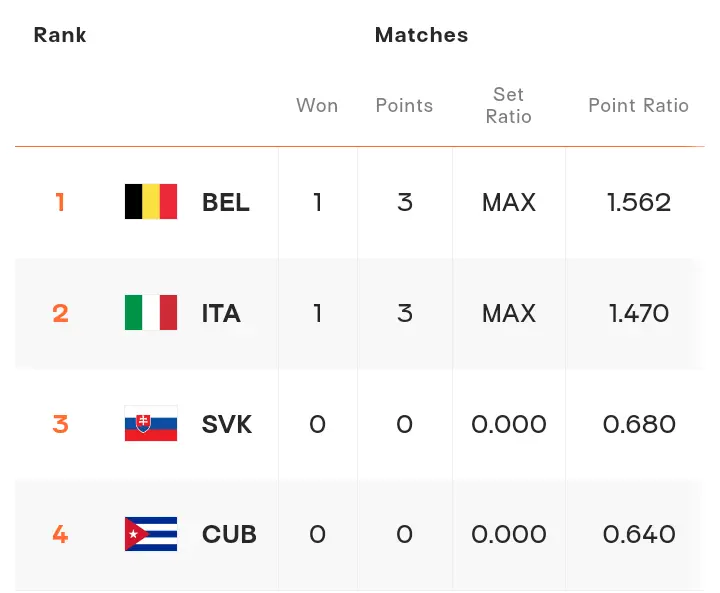Sort by the Won column header
This screenshot has width=720, height=593.
click(x=317, y=106)
